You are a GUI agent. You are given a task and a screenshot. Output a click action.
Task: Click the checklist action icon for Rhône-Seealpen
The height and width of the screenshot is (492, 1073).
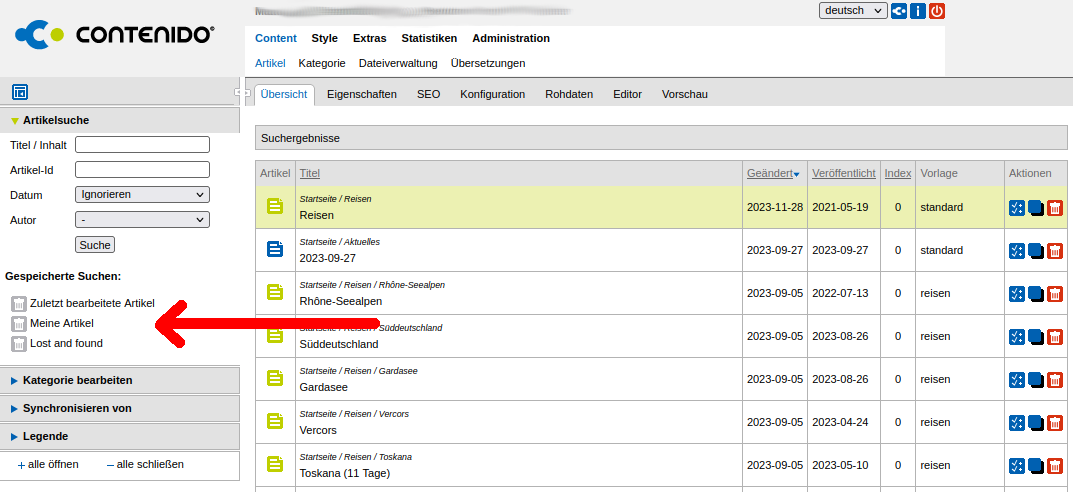pyautogui.click(x=1017, y=294)
